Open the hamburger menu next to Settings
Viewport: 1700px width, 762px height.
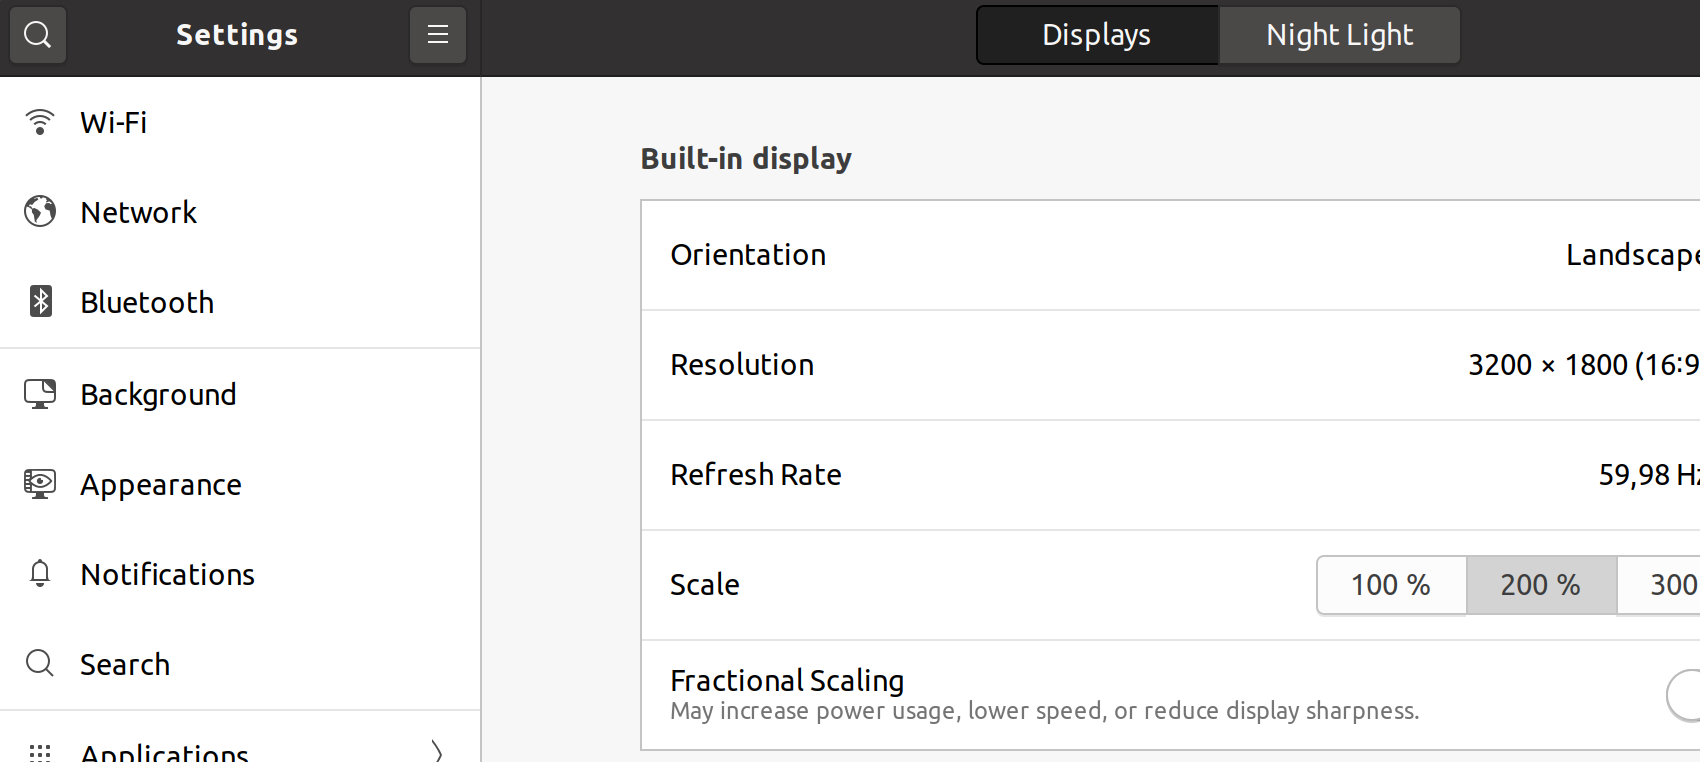coord(438,35)
